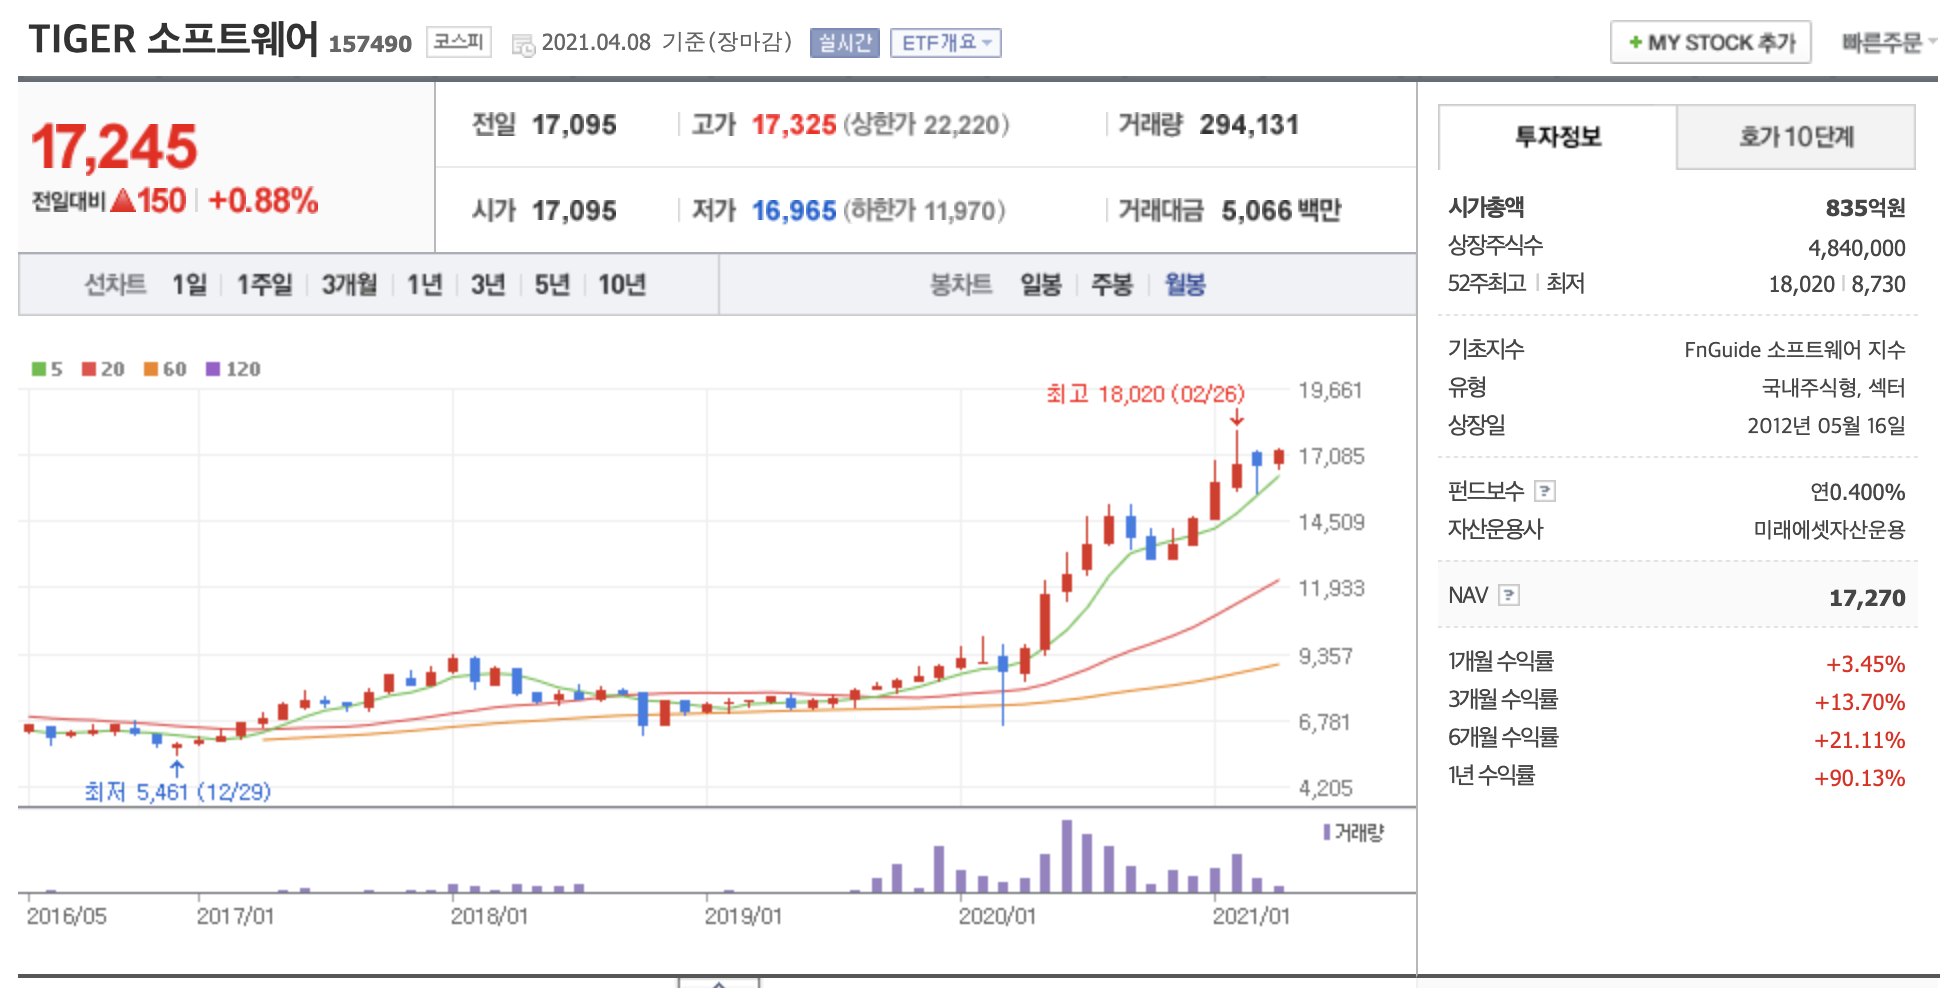1948x988 pixels.
Task: Select the 1일 line chart period
Action: pyautogui.click(x=189, y=285)
